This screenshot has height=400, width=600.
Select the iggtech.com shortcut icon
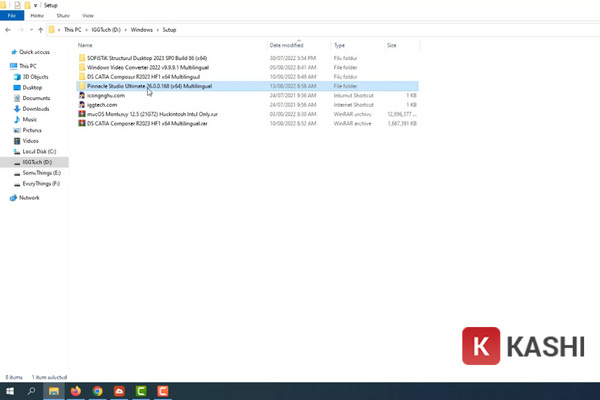tap(82, 104)
